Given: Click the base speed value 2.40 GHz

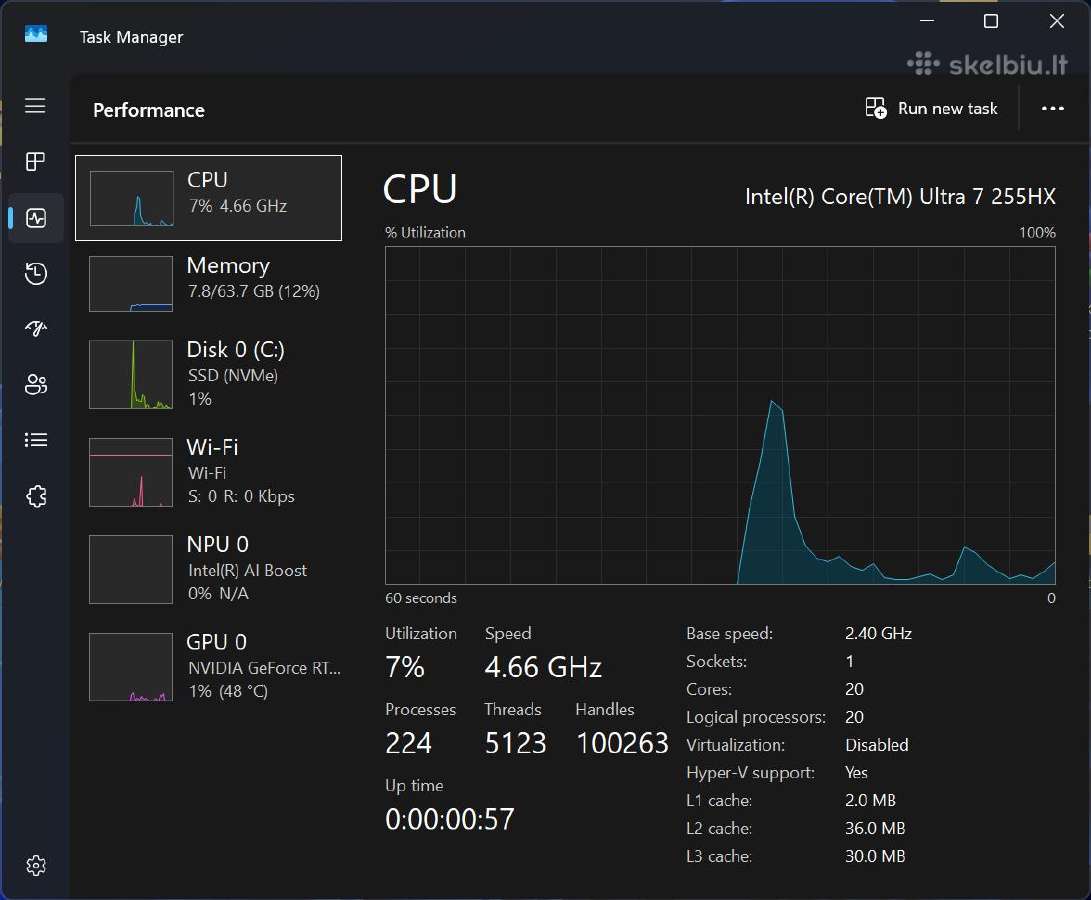Looking at the screenshot, I should 878,633.
